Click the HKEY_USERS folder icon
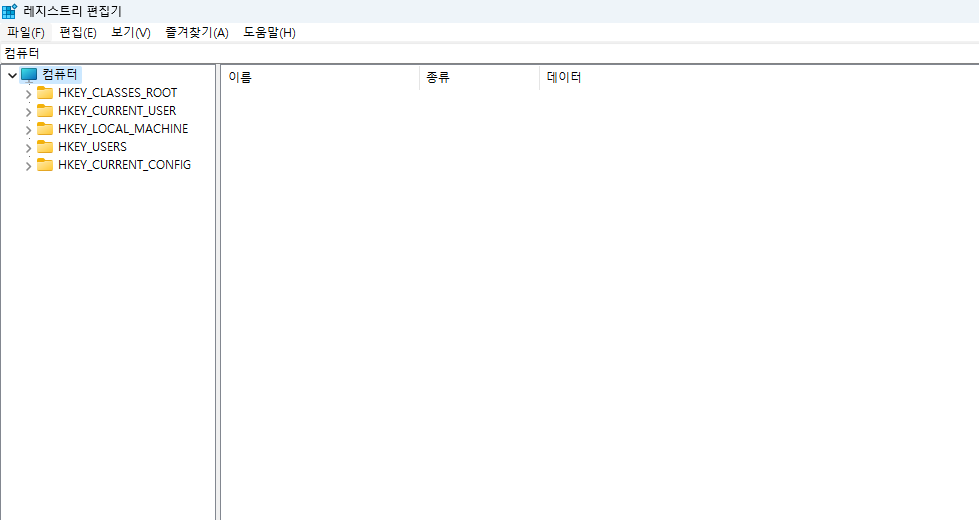 pos(45,147)
